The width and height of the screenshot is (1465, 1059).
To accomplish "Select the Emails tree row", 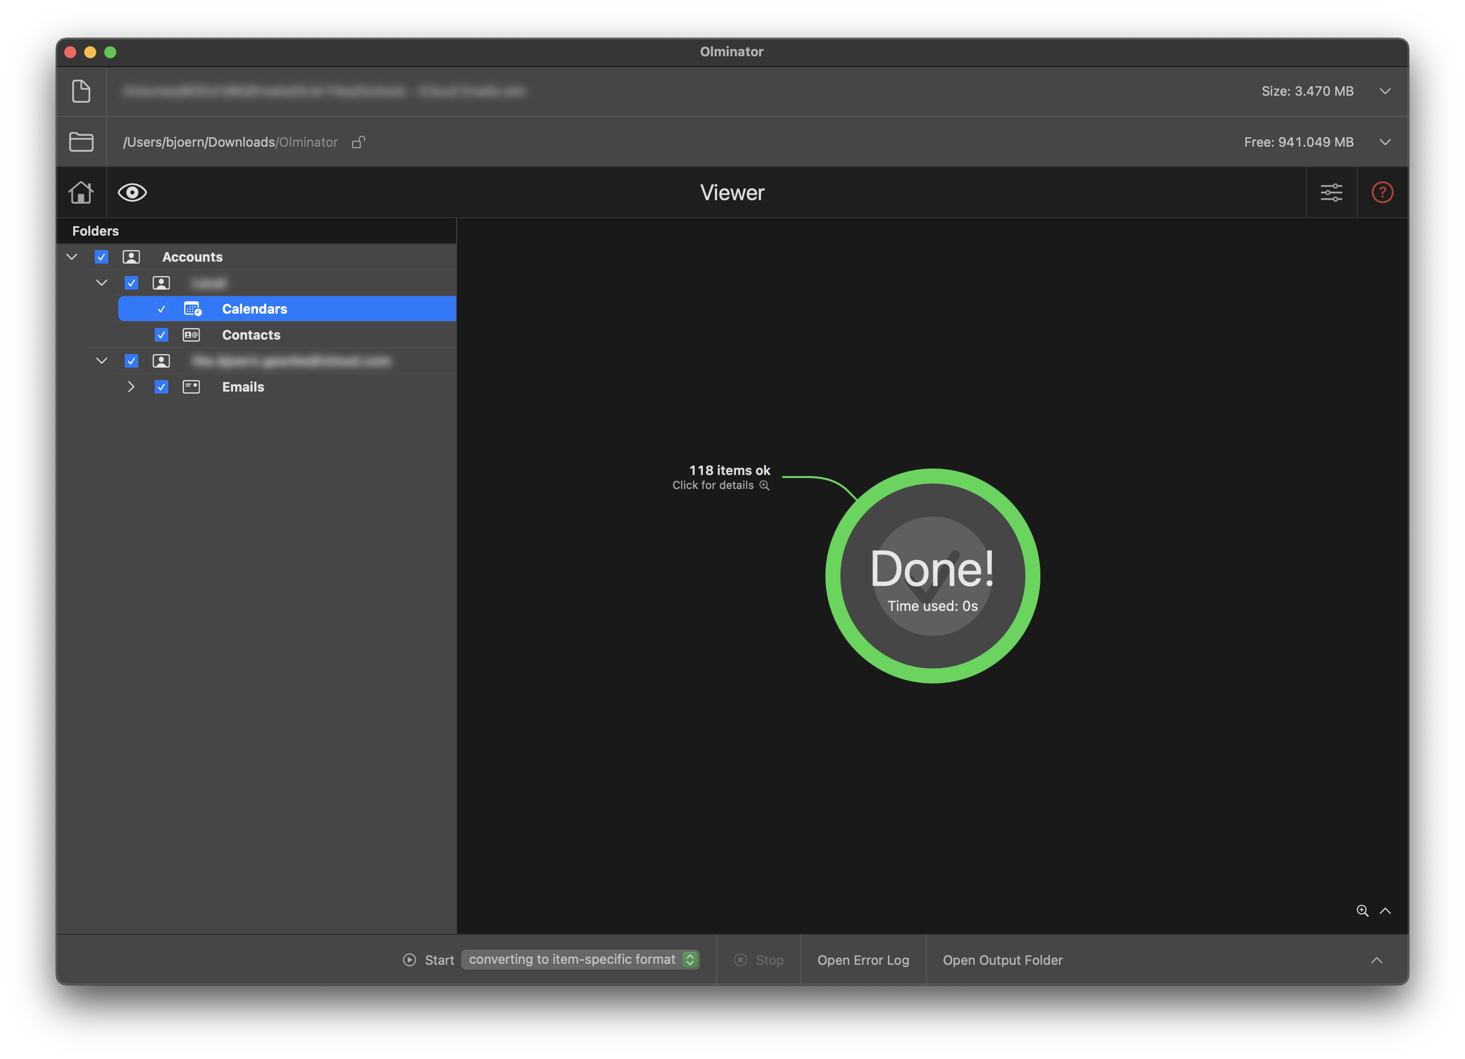I will 287,387.
